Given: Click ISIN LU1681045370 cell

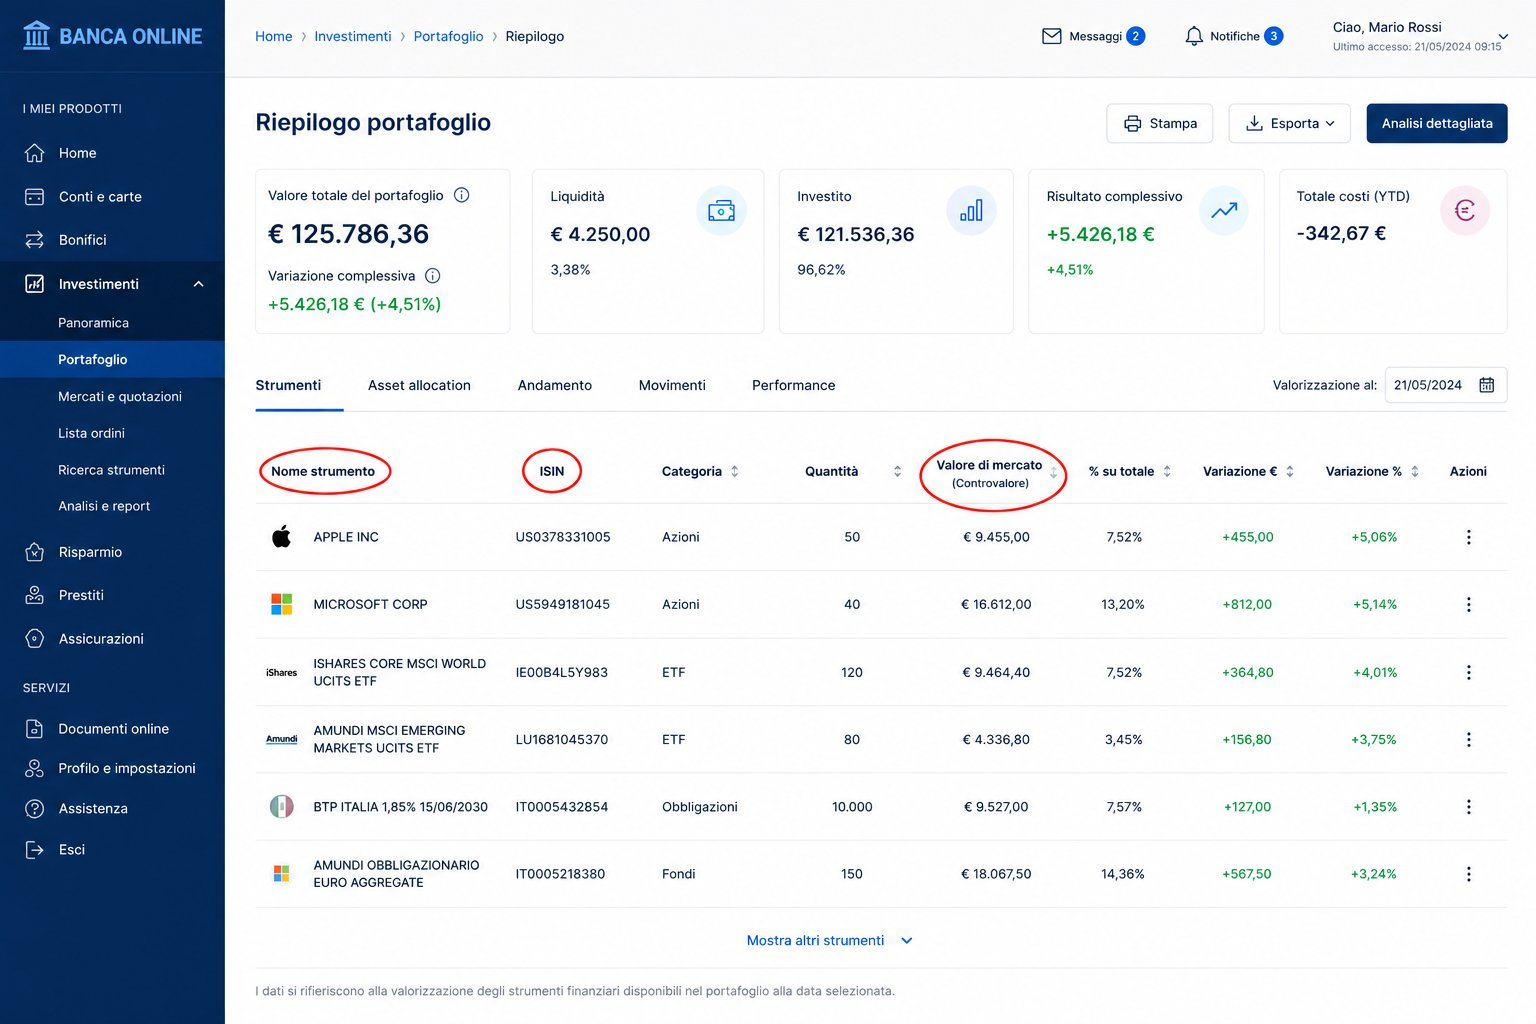Looking at the screenshot, I should pyautogui.click(x=562, y=740).
